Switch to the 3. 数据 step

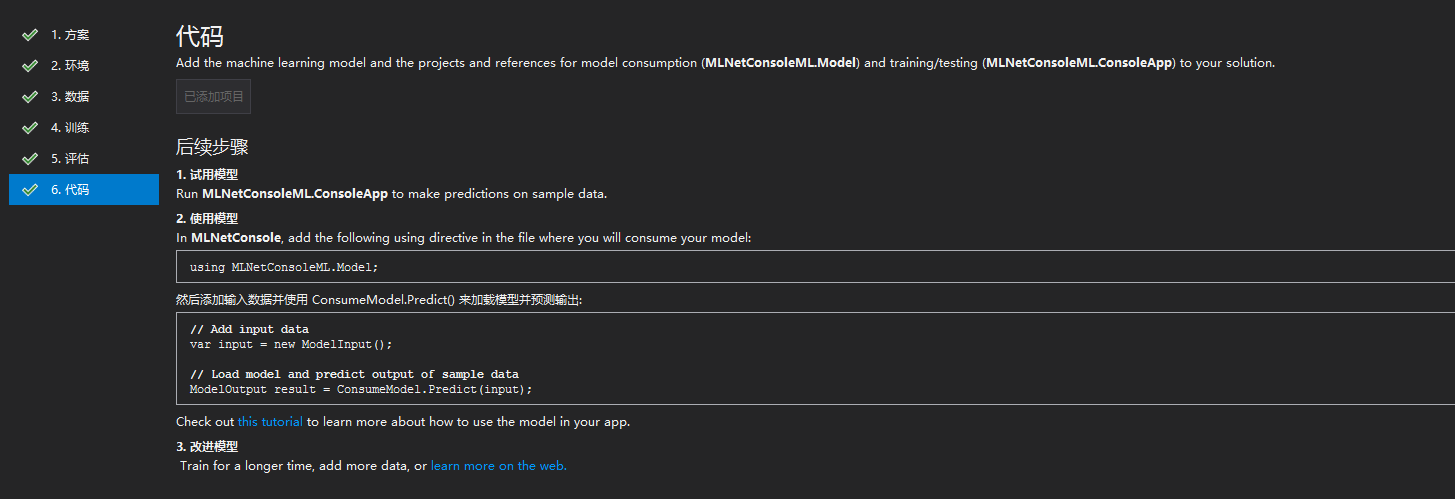84,97
